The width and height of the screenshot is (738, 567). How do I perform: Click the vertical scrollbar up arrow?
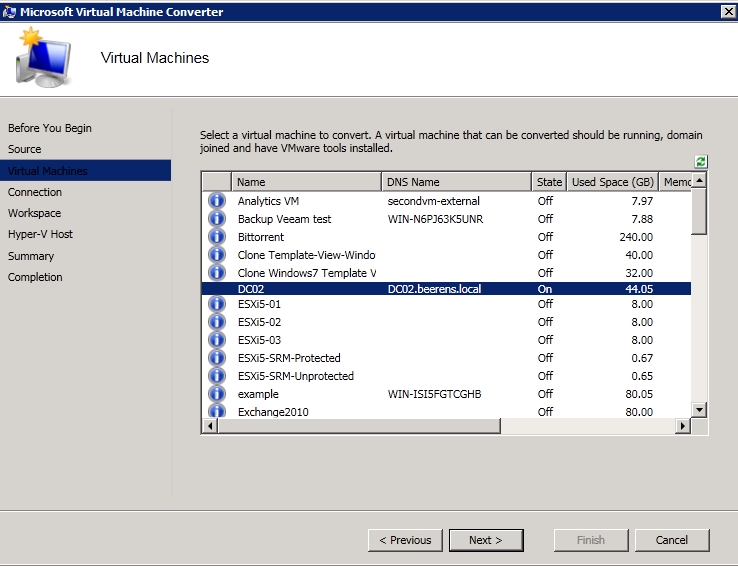point(699,180)
